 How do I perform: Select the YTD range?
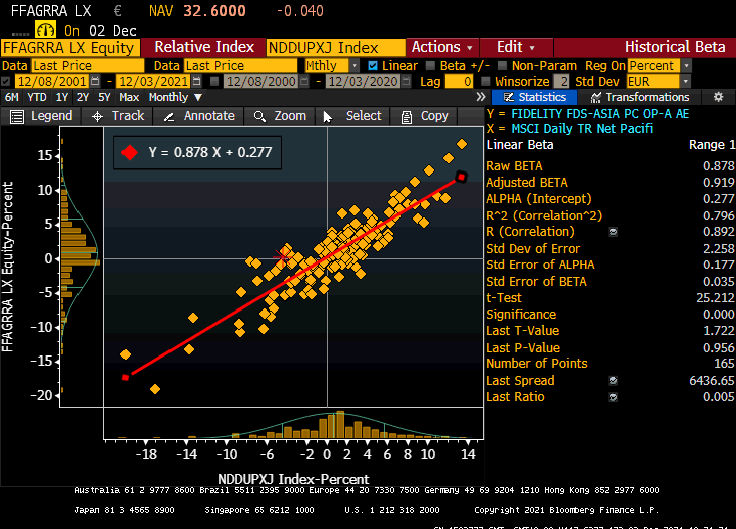point(37,97)
